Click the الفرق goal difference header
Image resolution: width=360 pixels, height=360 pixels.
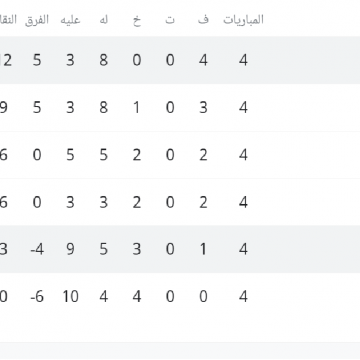[x=37, y=20]
